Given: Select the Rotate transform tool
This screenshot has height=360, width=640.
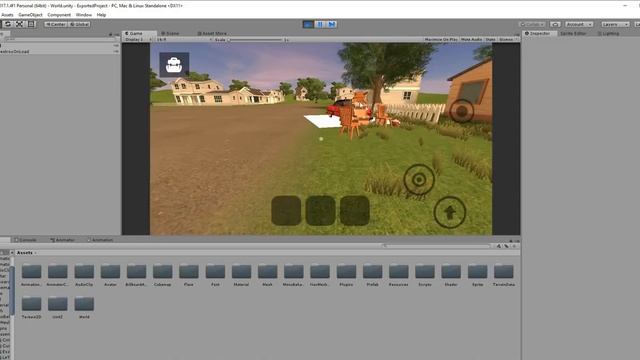Looking at the screenshot, I should pos(8,24).
